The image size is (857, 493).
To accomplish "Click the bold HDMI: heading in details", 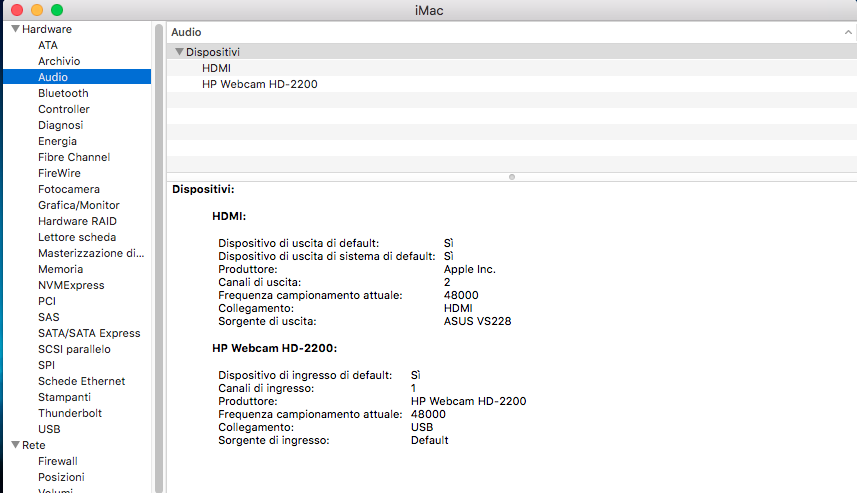I will (229, 216).
